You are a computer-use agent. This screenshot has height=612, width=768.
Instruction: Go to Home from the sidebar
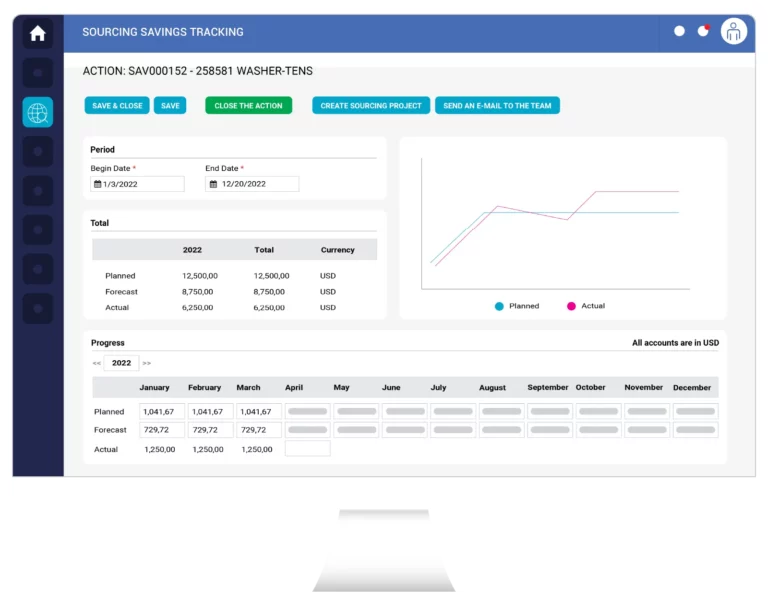[x=38, y=33]
